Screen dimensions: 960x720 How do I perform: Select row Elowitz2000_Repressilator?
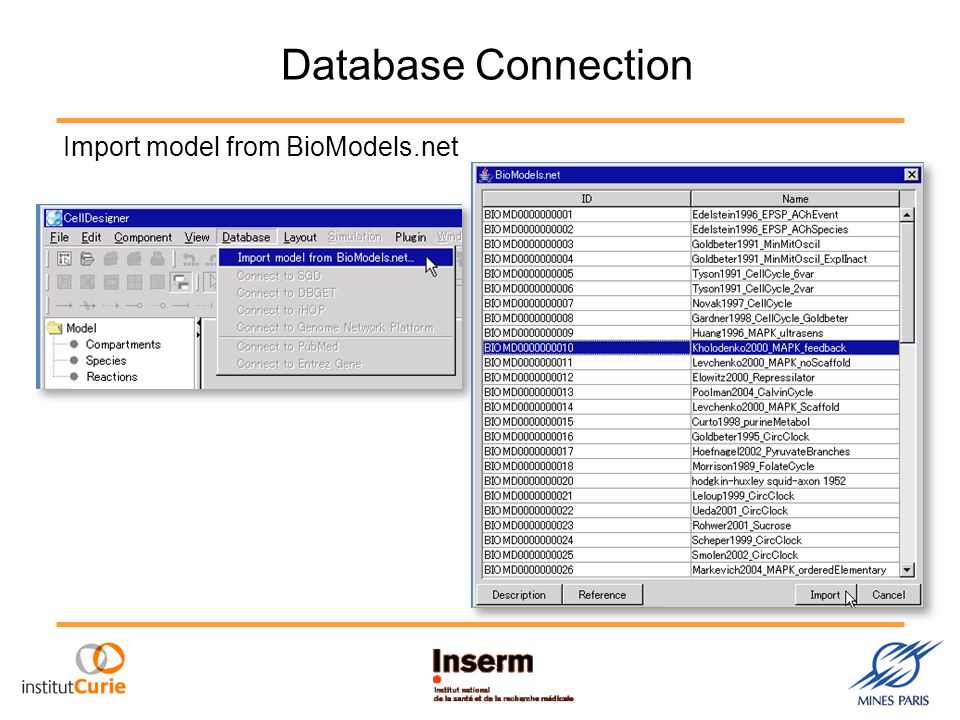pos(691,377)
